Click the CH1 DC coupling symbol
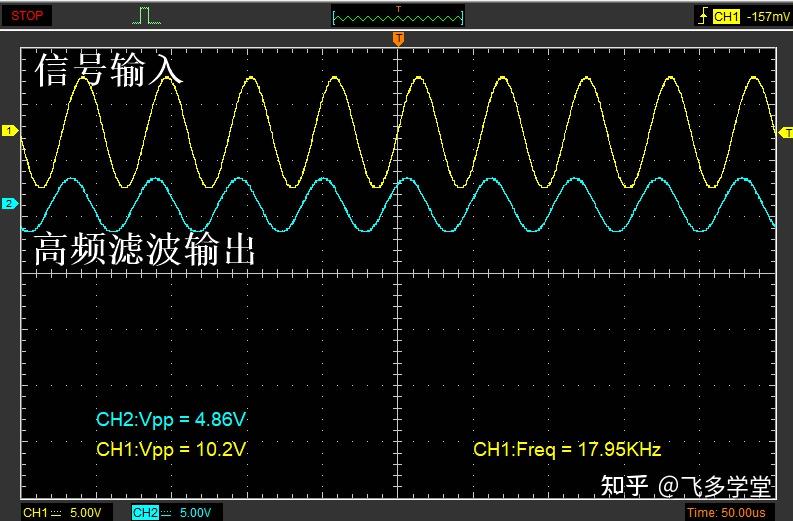This screenshot has width=793, height=521. (56, 513)
